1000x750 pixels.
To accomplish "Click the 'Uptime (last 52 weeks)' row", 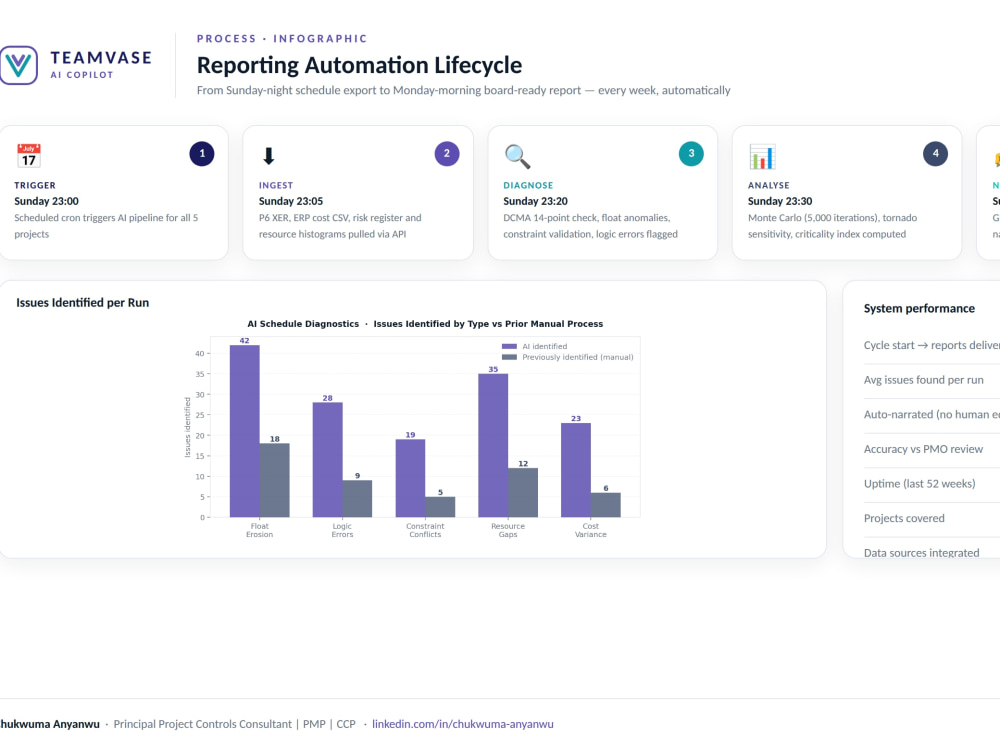I will [x=932, y=484].
